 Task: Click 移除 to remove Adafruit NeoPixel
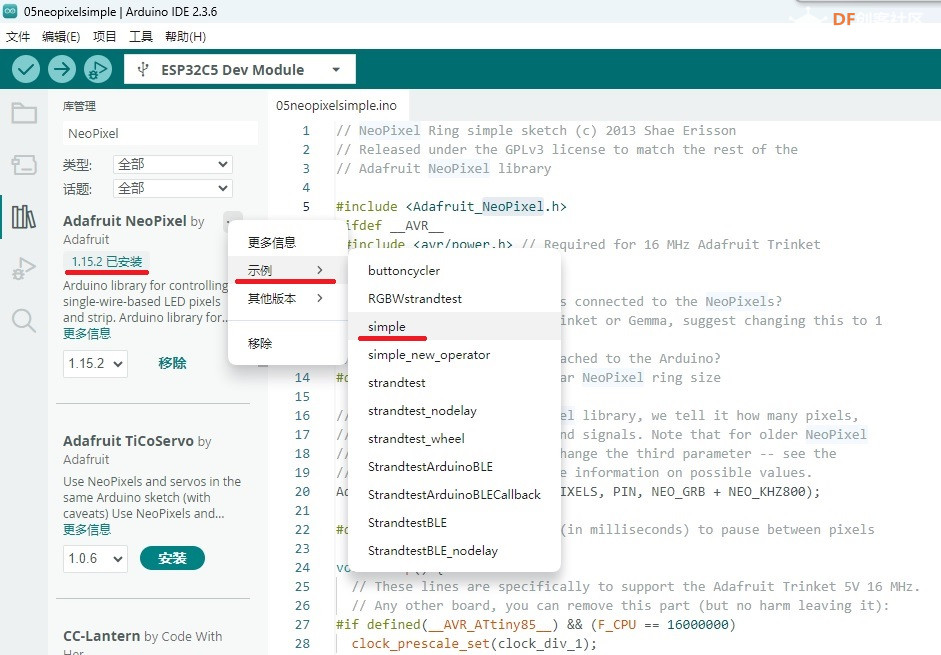click(172, 363)
